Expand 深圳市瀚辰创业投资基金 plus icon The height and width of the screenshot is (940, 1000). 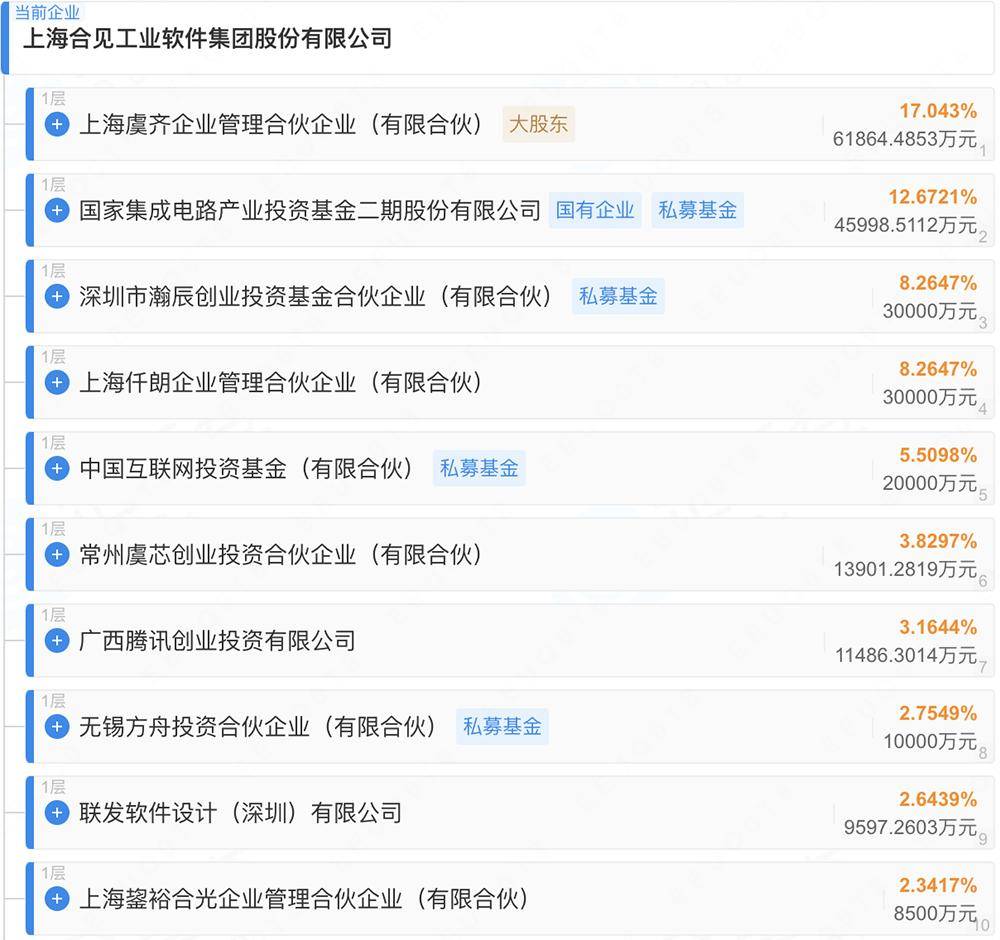click(57, 297)
